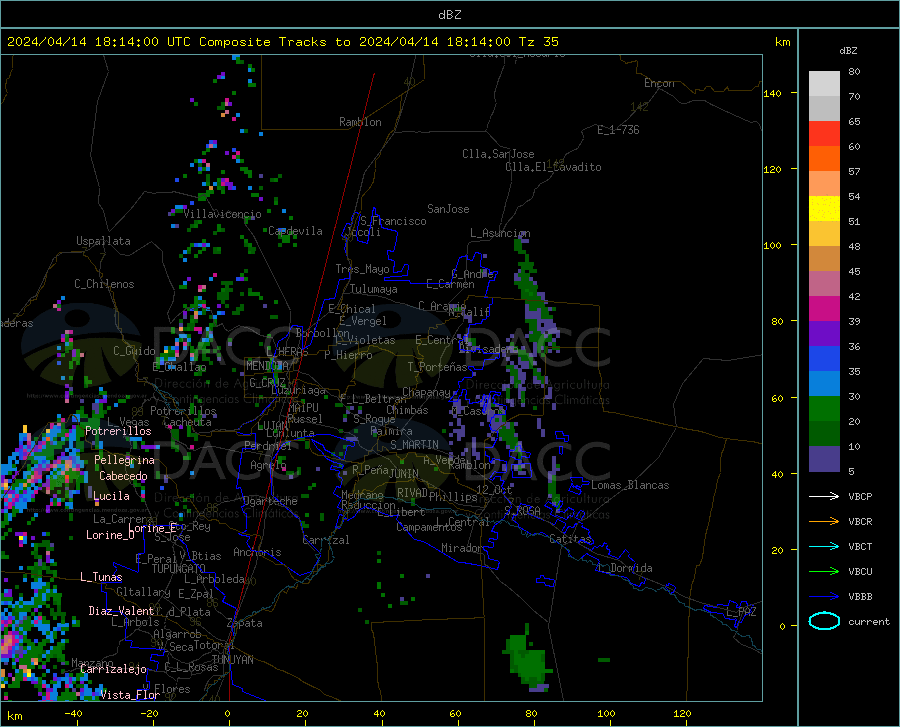Screen dimensions: 900x727
Task: Click the 'Lucila' map label
Action: click(111, 496)
